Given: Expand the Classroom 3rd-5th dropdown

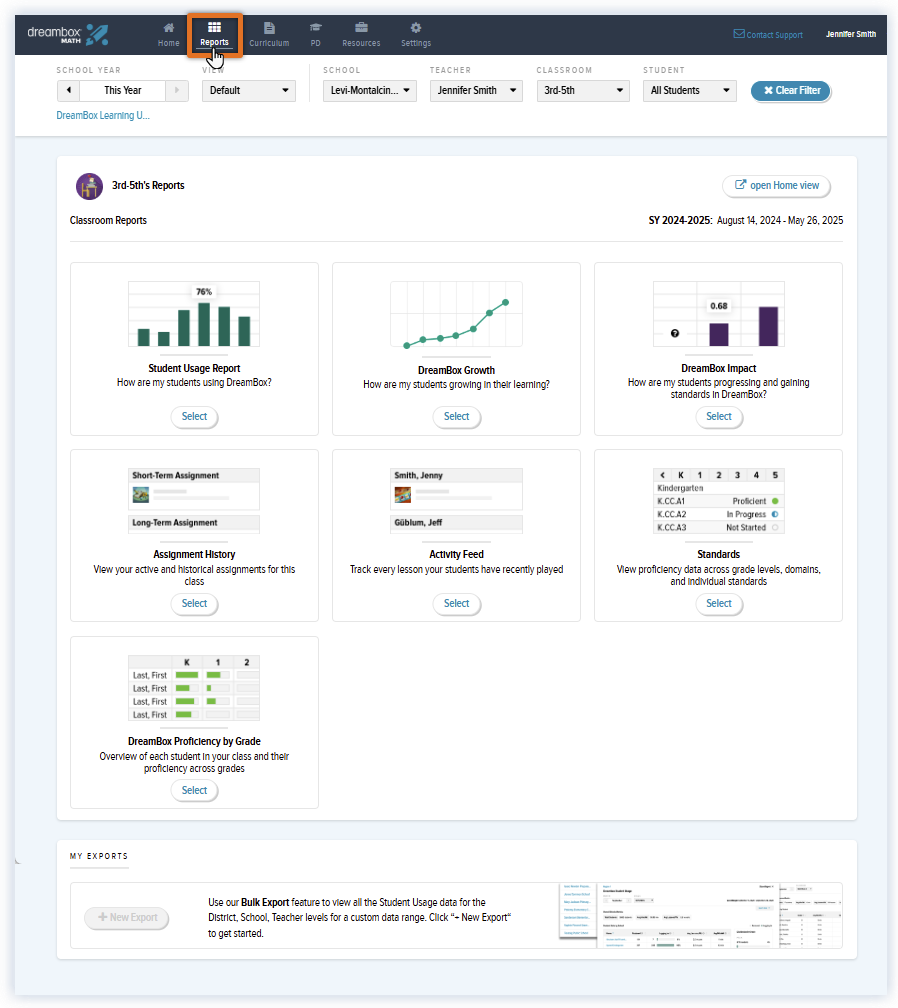Looking at the screenshot, I should tap(583, 91).
